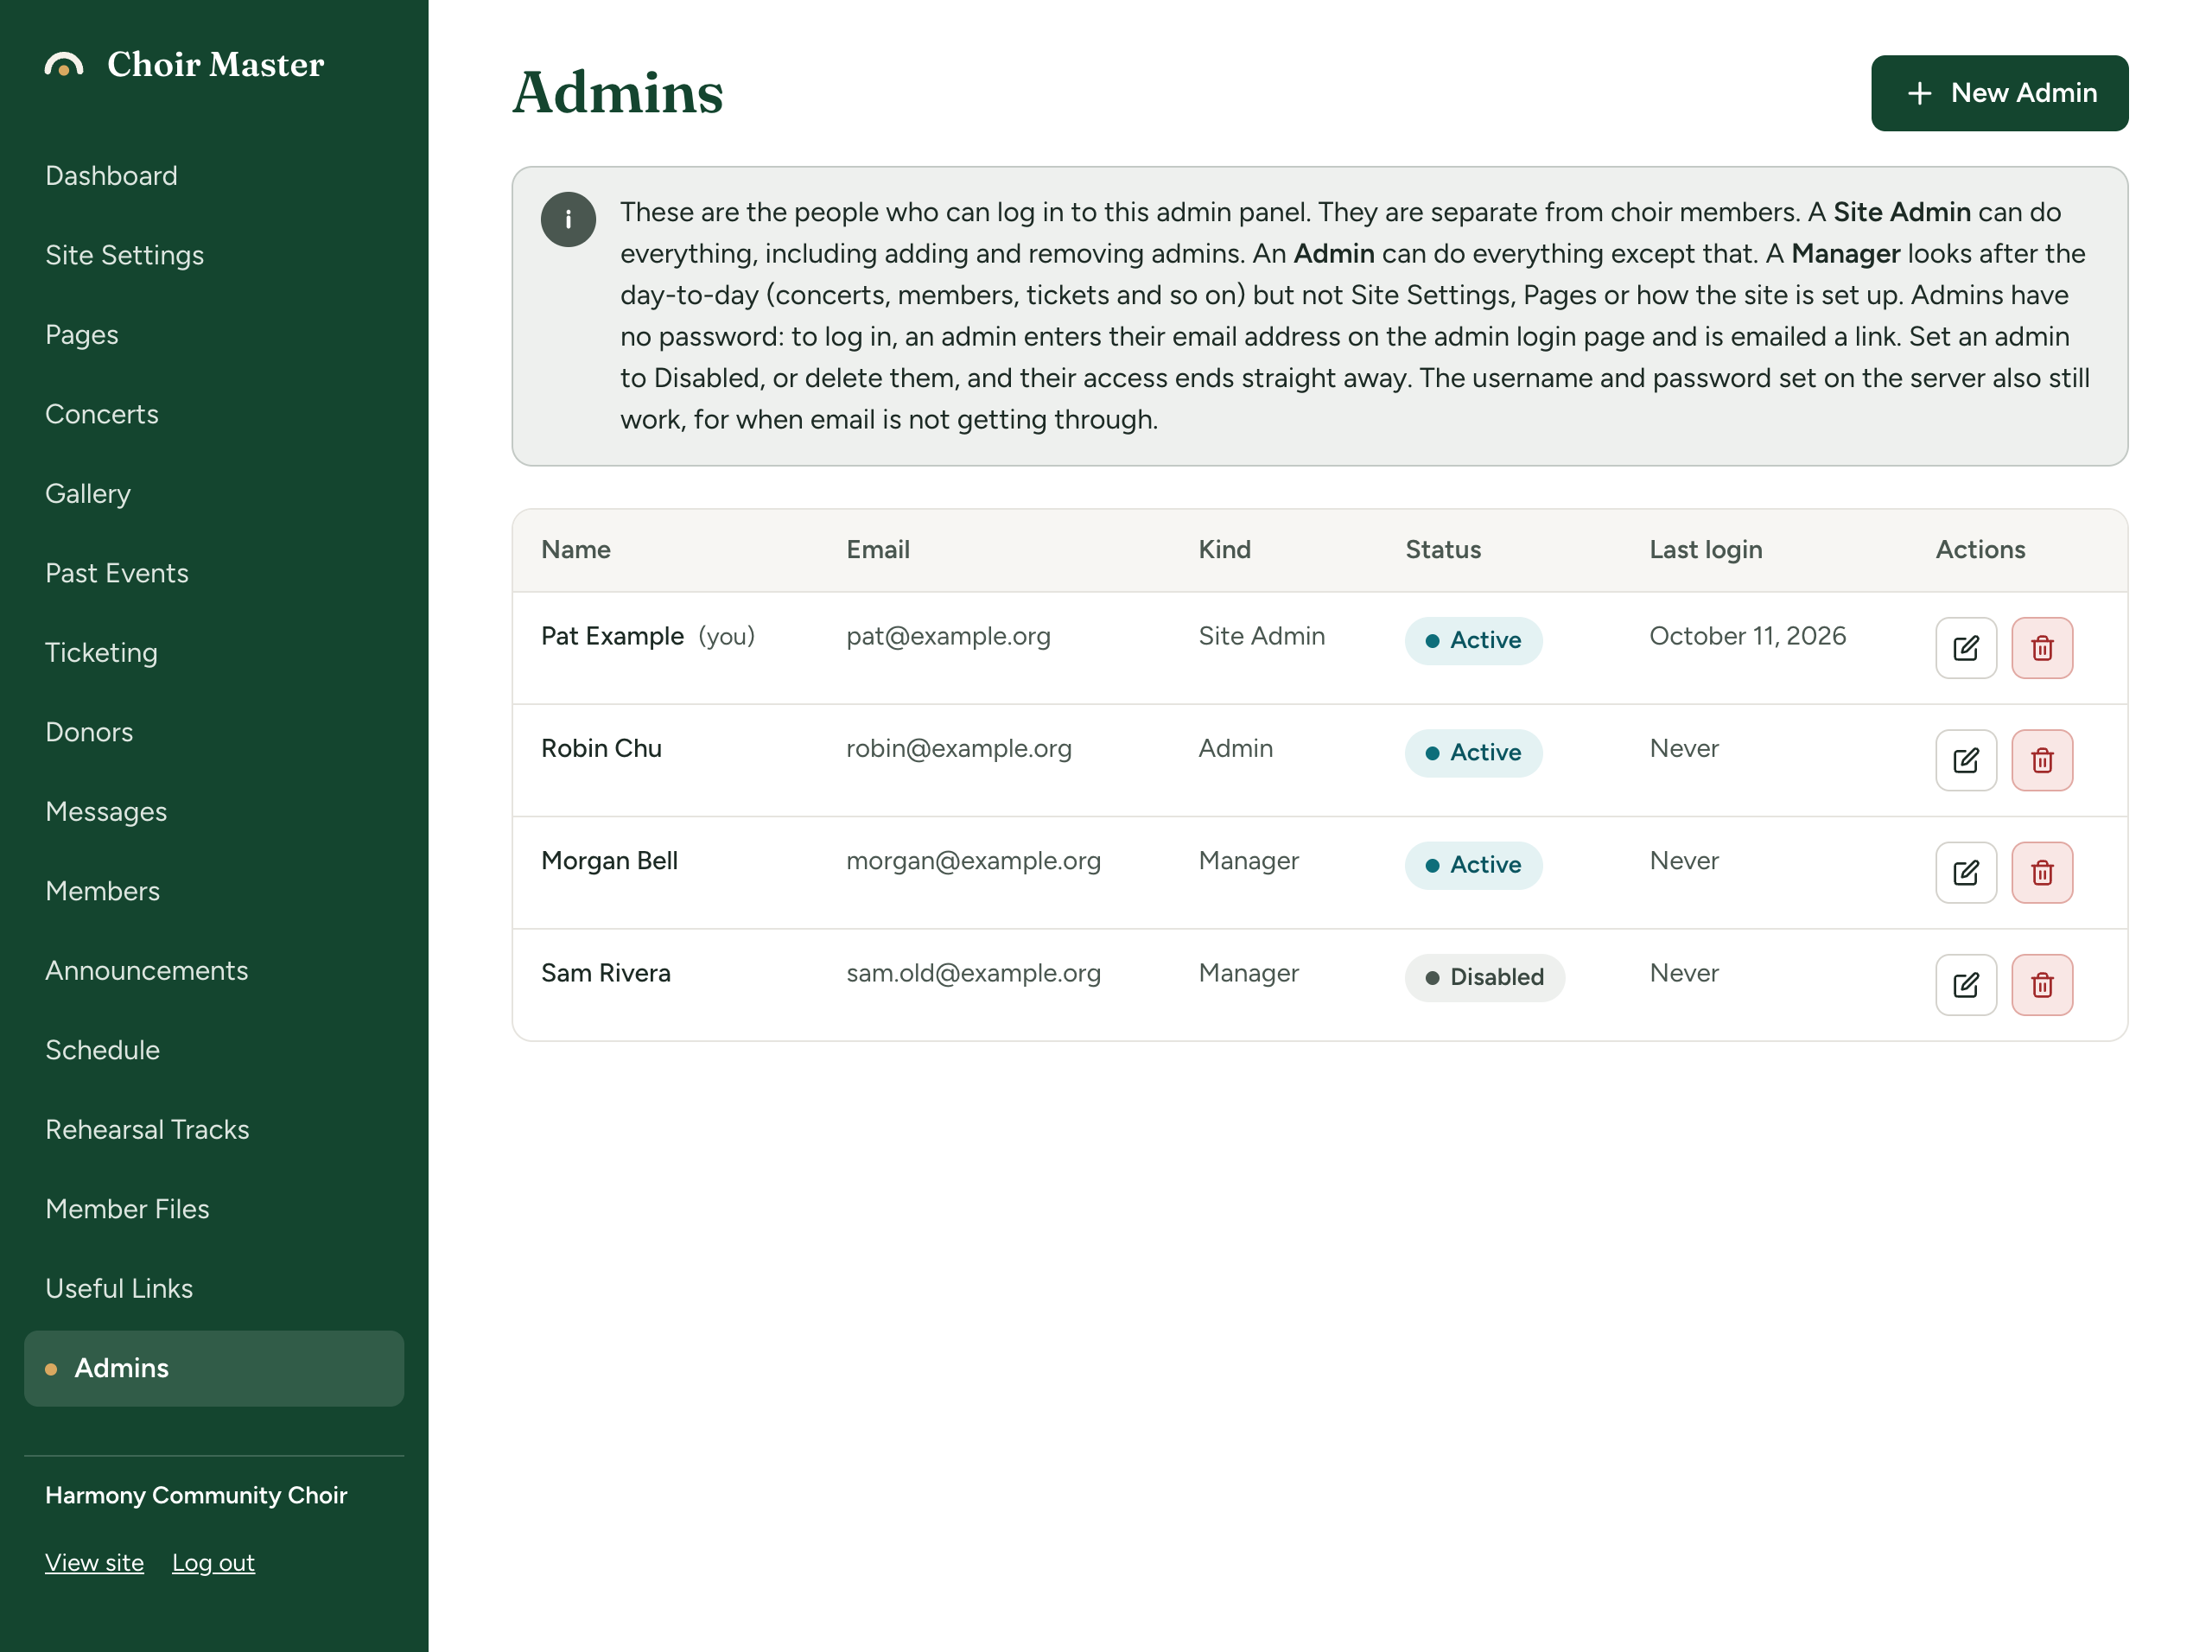
Task: Click the Choir Master logo icon
Action: coord(64,65)
